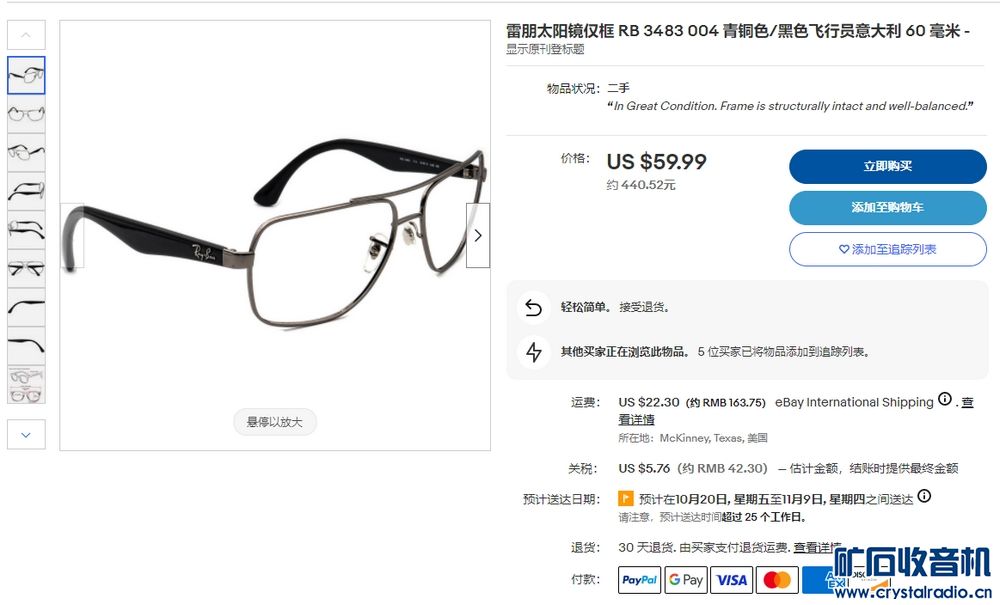
Task: Click 添加至购物车 add to cart button
Action: pos(888,208)
